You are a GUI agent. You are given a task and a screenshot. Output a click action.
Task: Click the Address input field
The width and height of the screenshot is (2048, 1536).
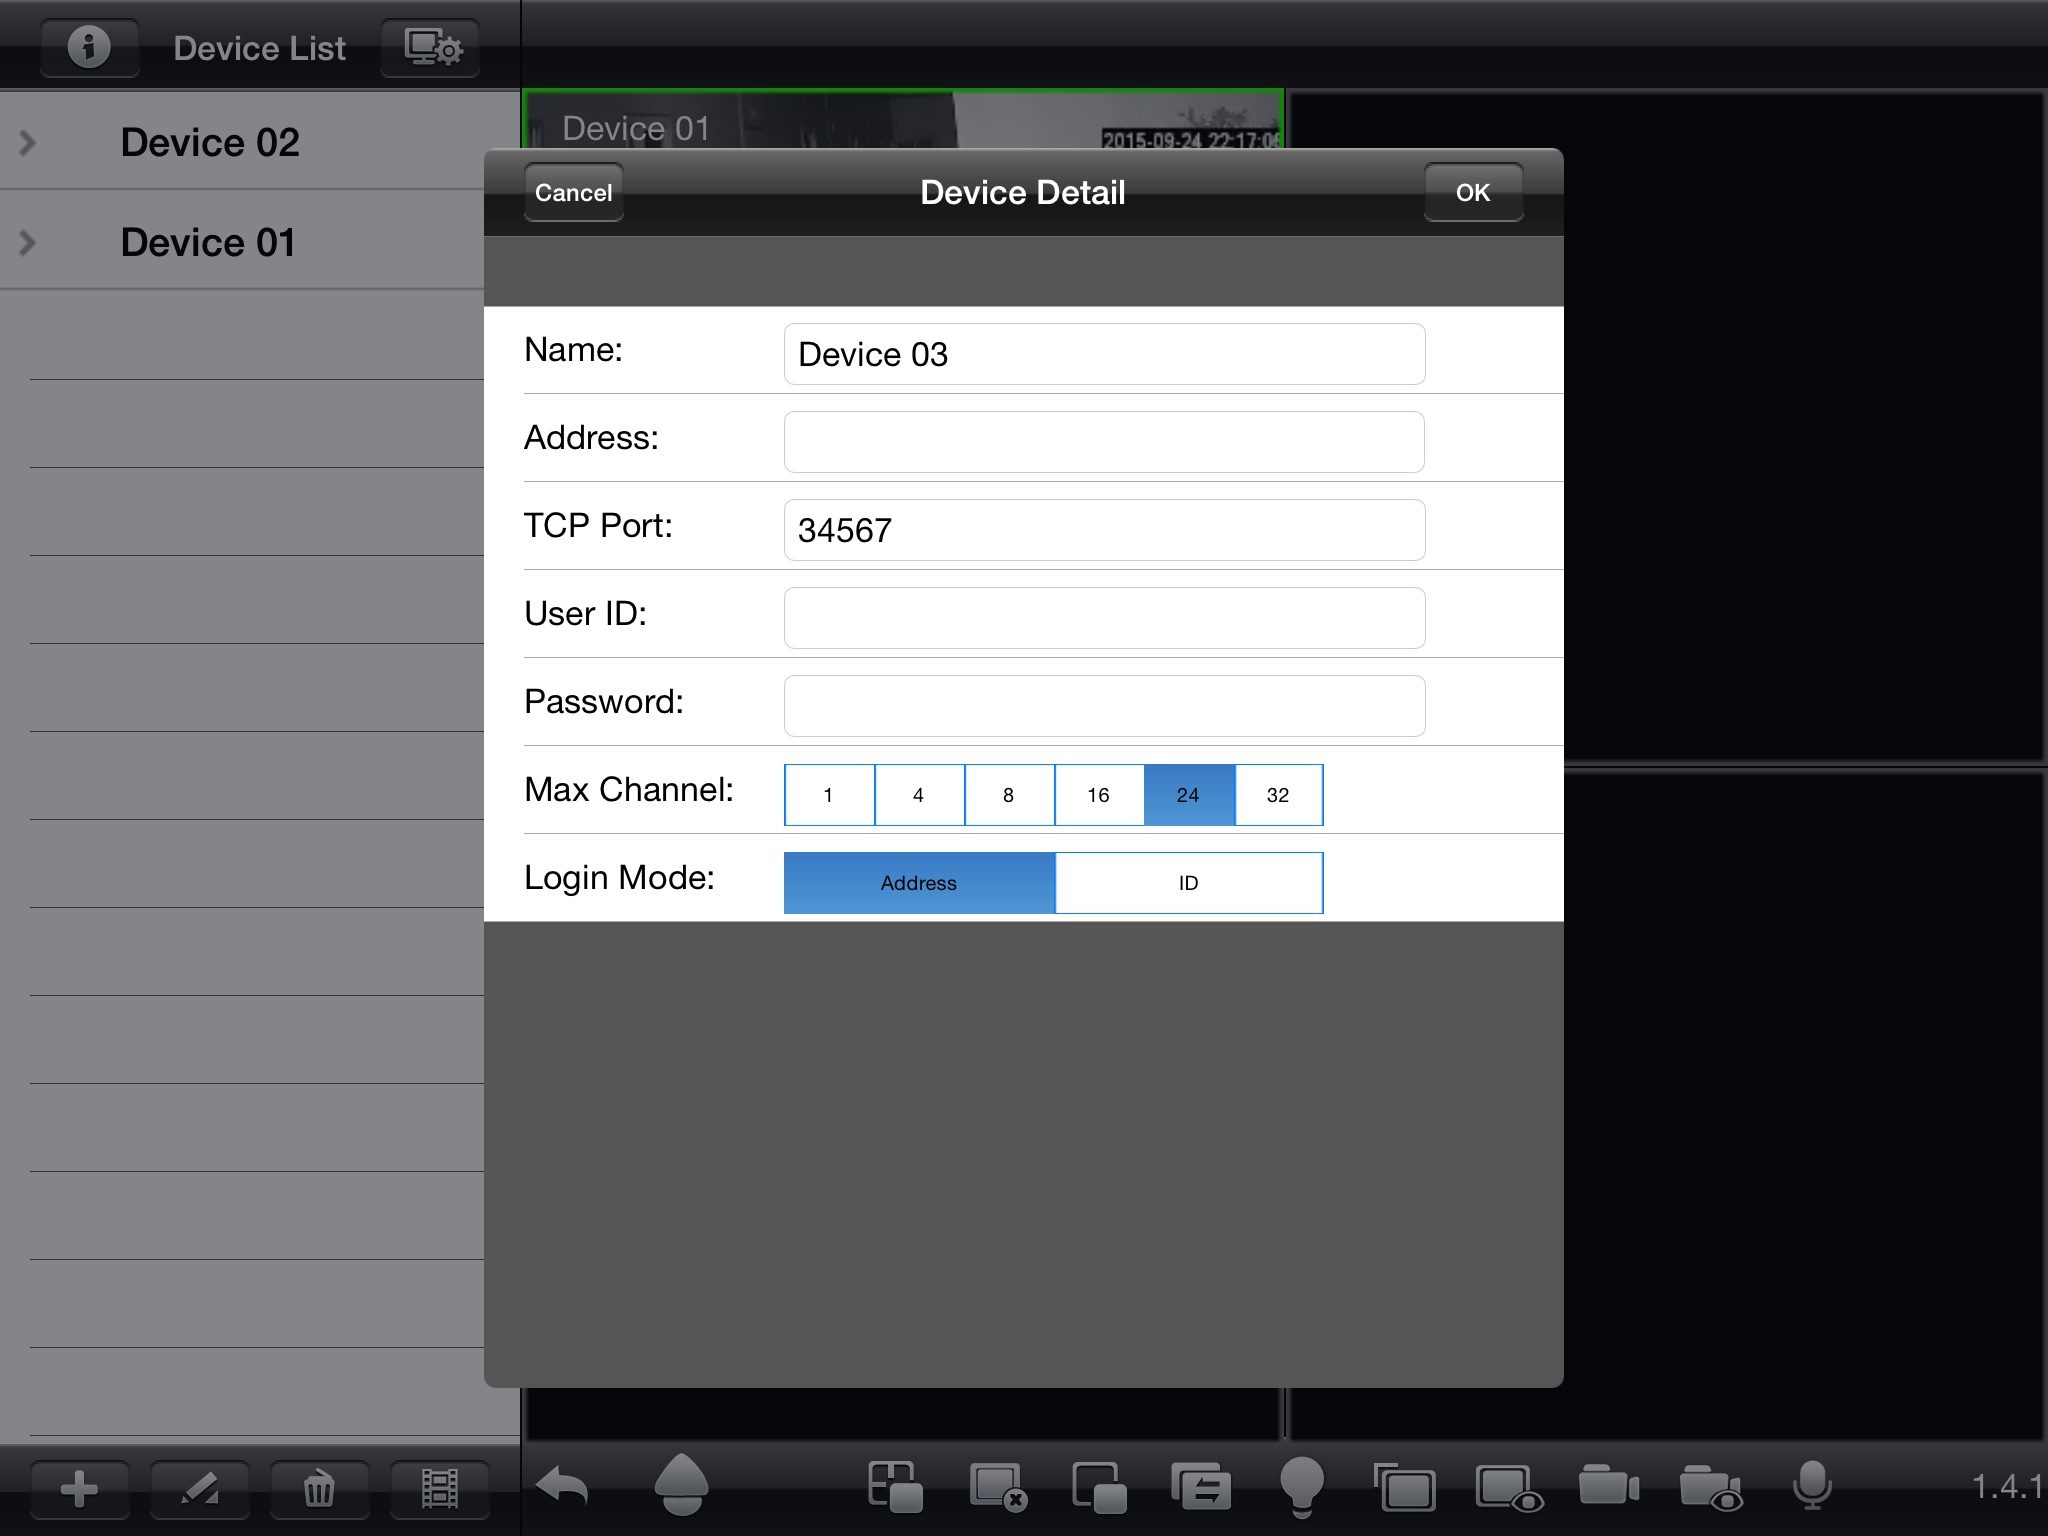tap(1103, 442)
